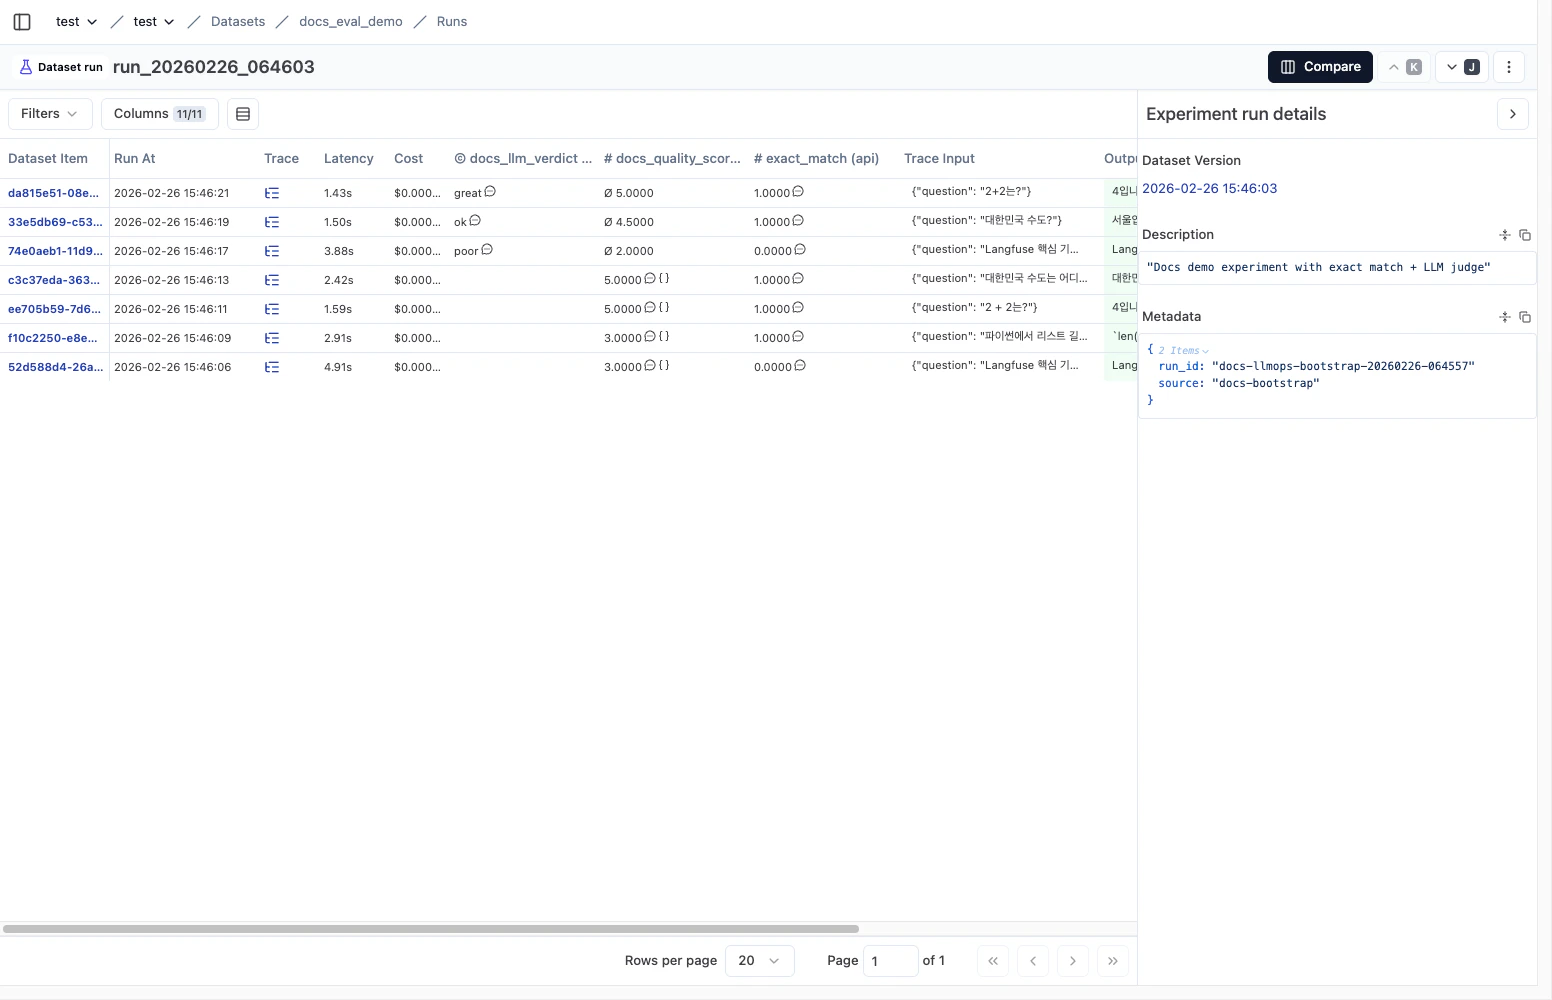Viewport: 1552px width, 1000px height.
Task: Open dataset version 2026-02-26 15:46:03 link
Action: [x=1209, y=188]
